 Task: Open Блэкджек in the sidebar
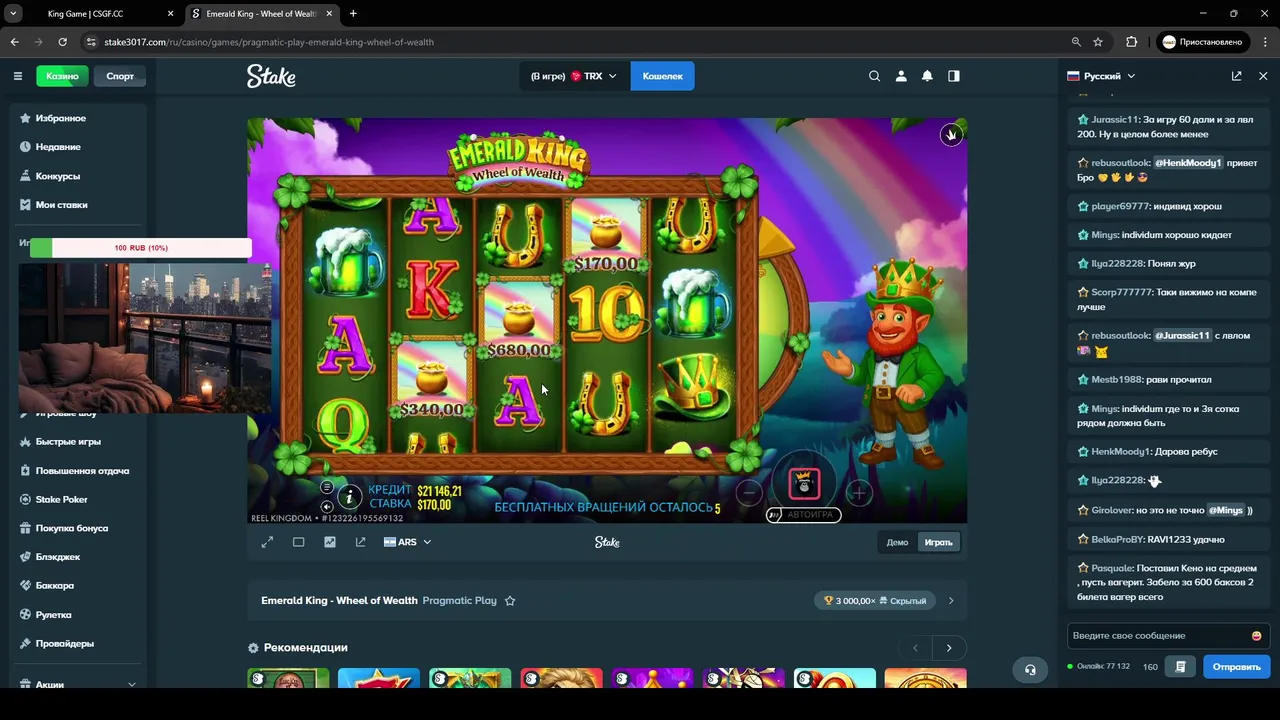78,557
